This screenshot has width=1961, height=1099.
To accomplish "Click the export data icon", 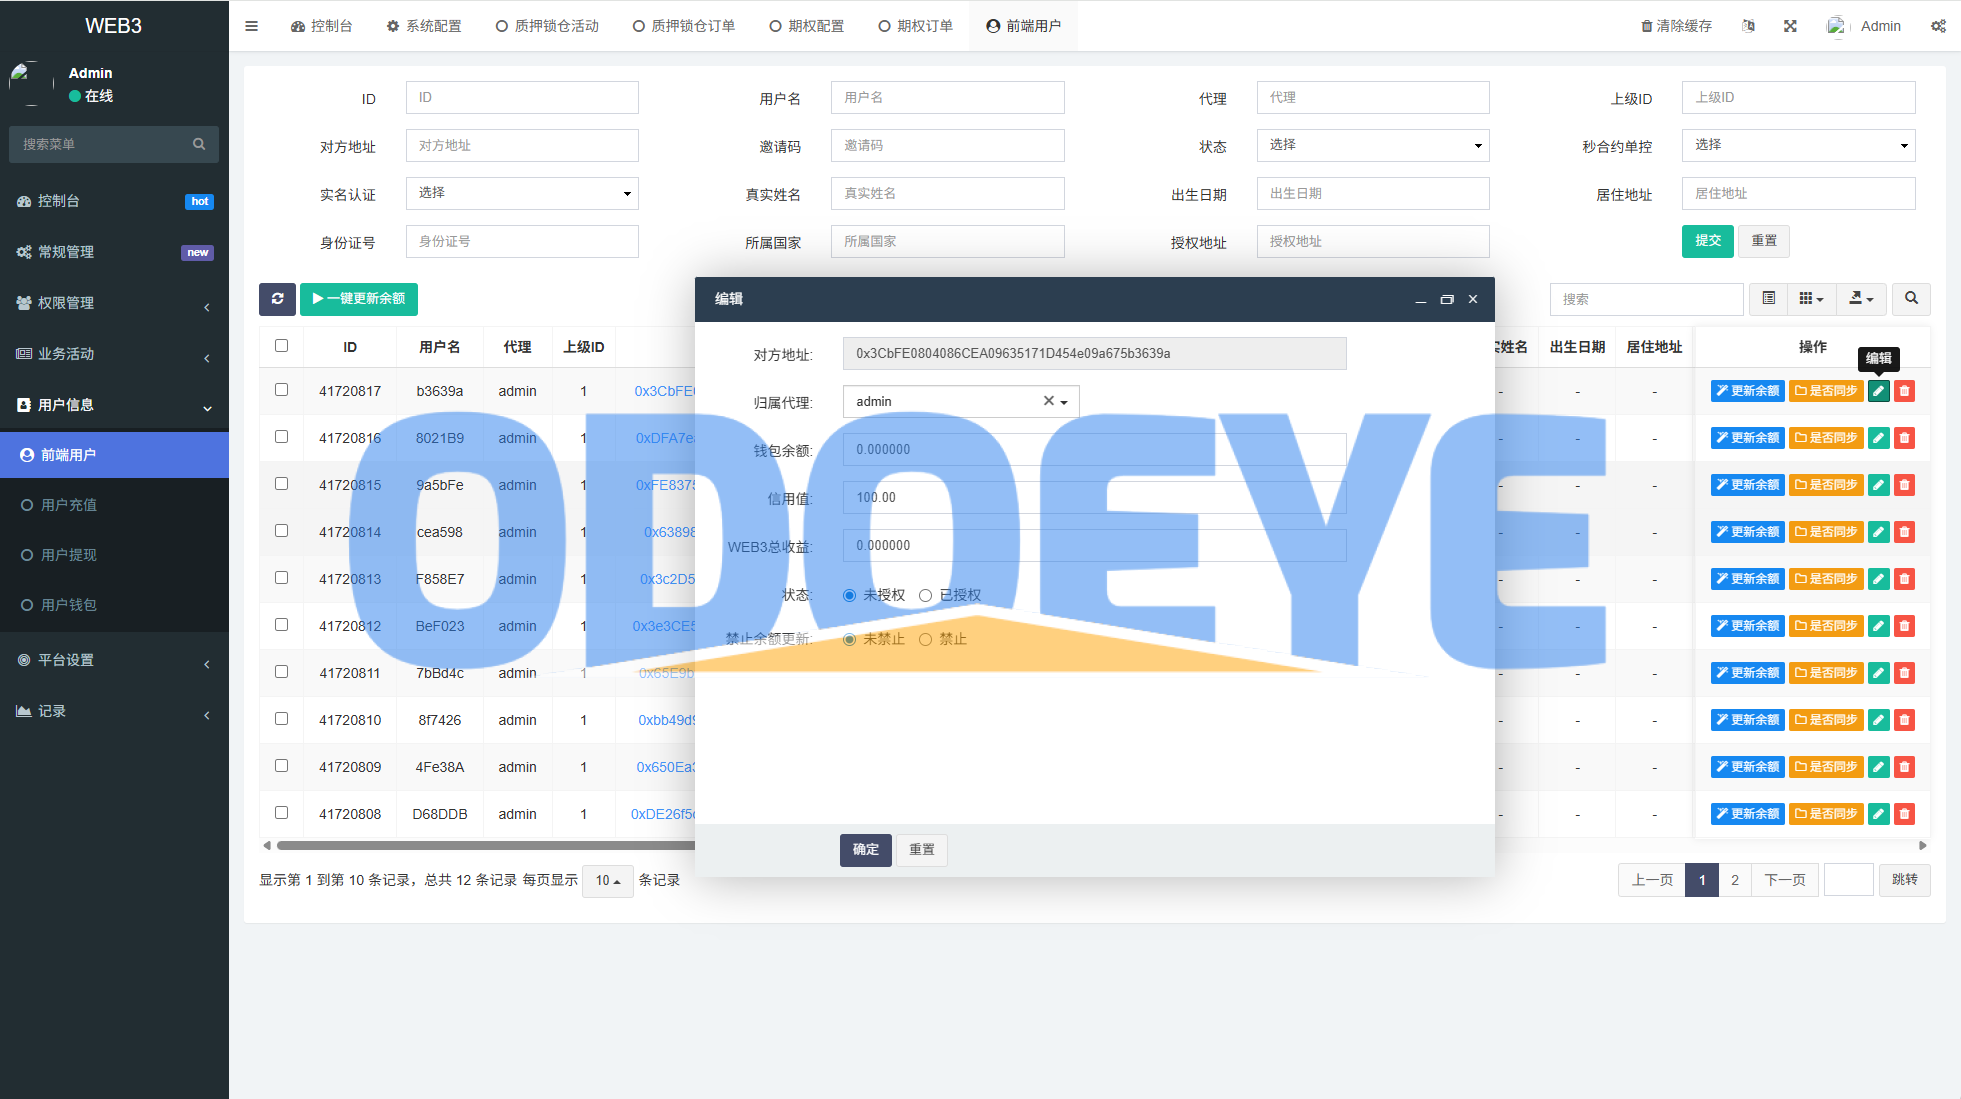I will (x=1860, y=299).
